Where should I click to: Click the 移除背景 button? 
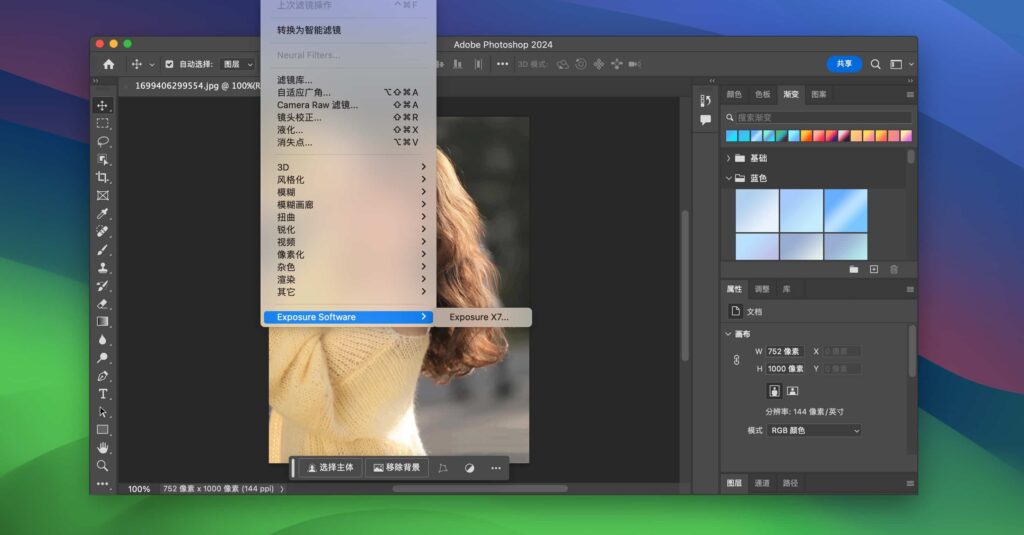[x=397, y=468]
